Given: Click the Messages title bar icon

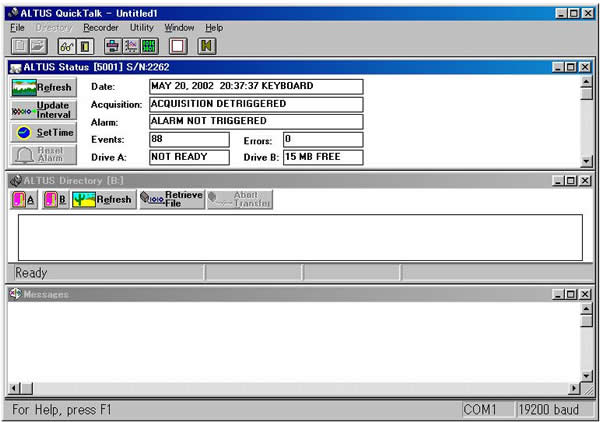Looking at the screenshot, I should click(16, 294).
